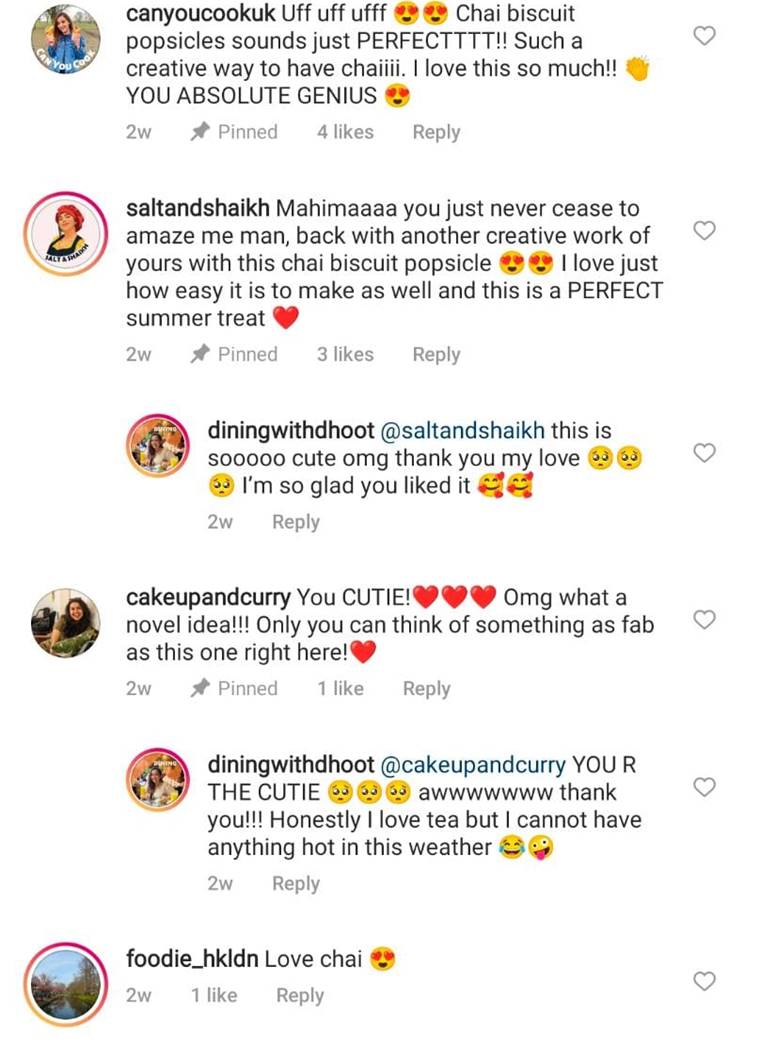
Task: Reply to saltandshaikh's pinned comment
Action: [x=436, y=354]
